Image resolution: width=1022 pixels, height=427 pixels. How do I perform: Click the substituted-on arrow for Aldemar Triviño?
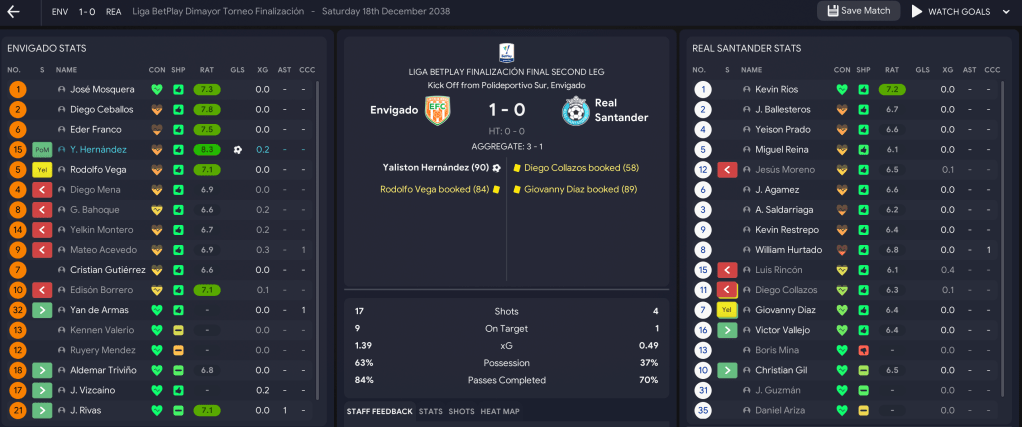[42, 370]
